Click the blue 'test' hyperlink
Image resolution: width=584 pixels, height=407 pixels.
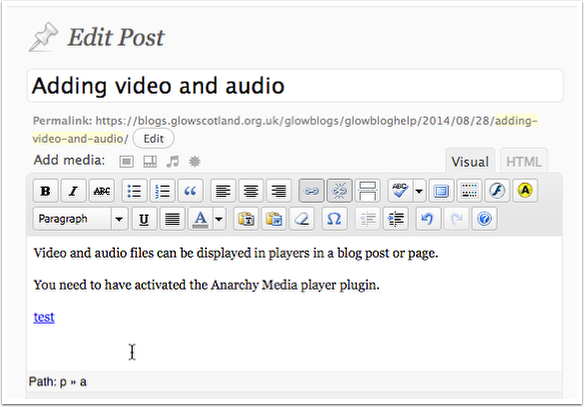point(44,317)
